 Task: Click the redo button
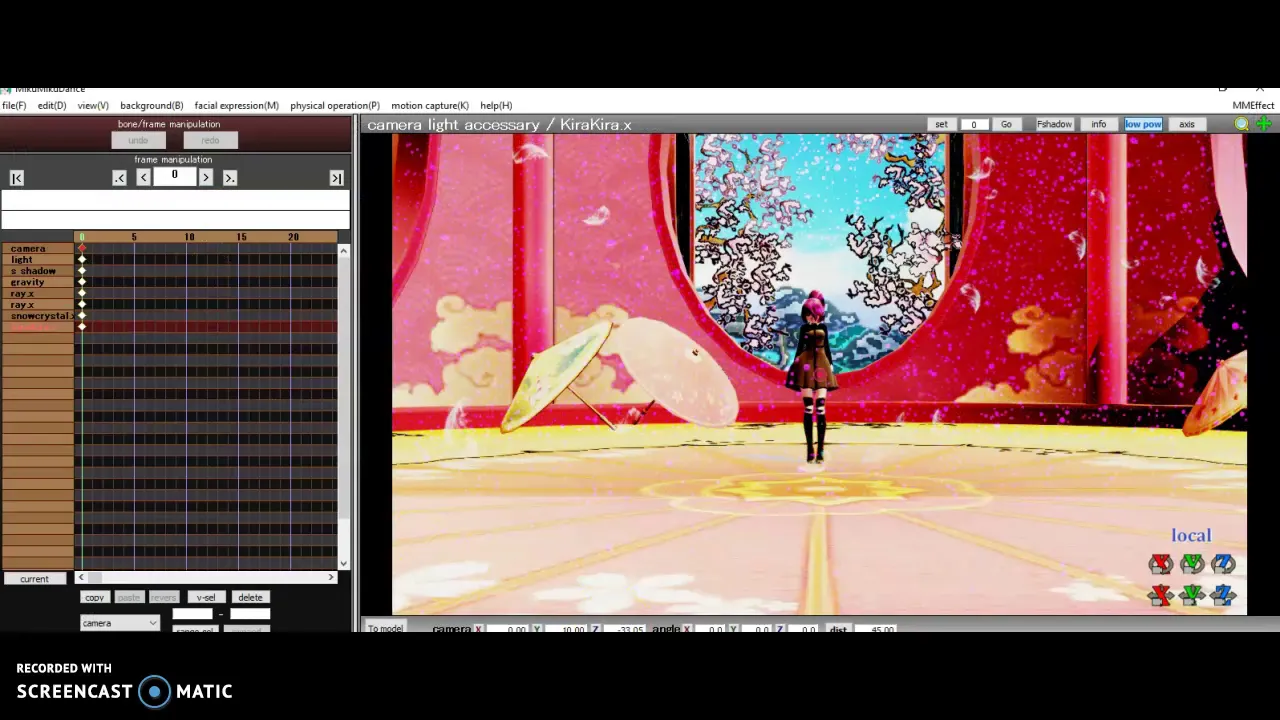click(210, 140)
